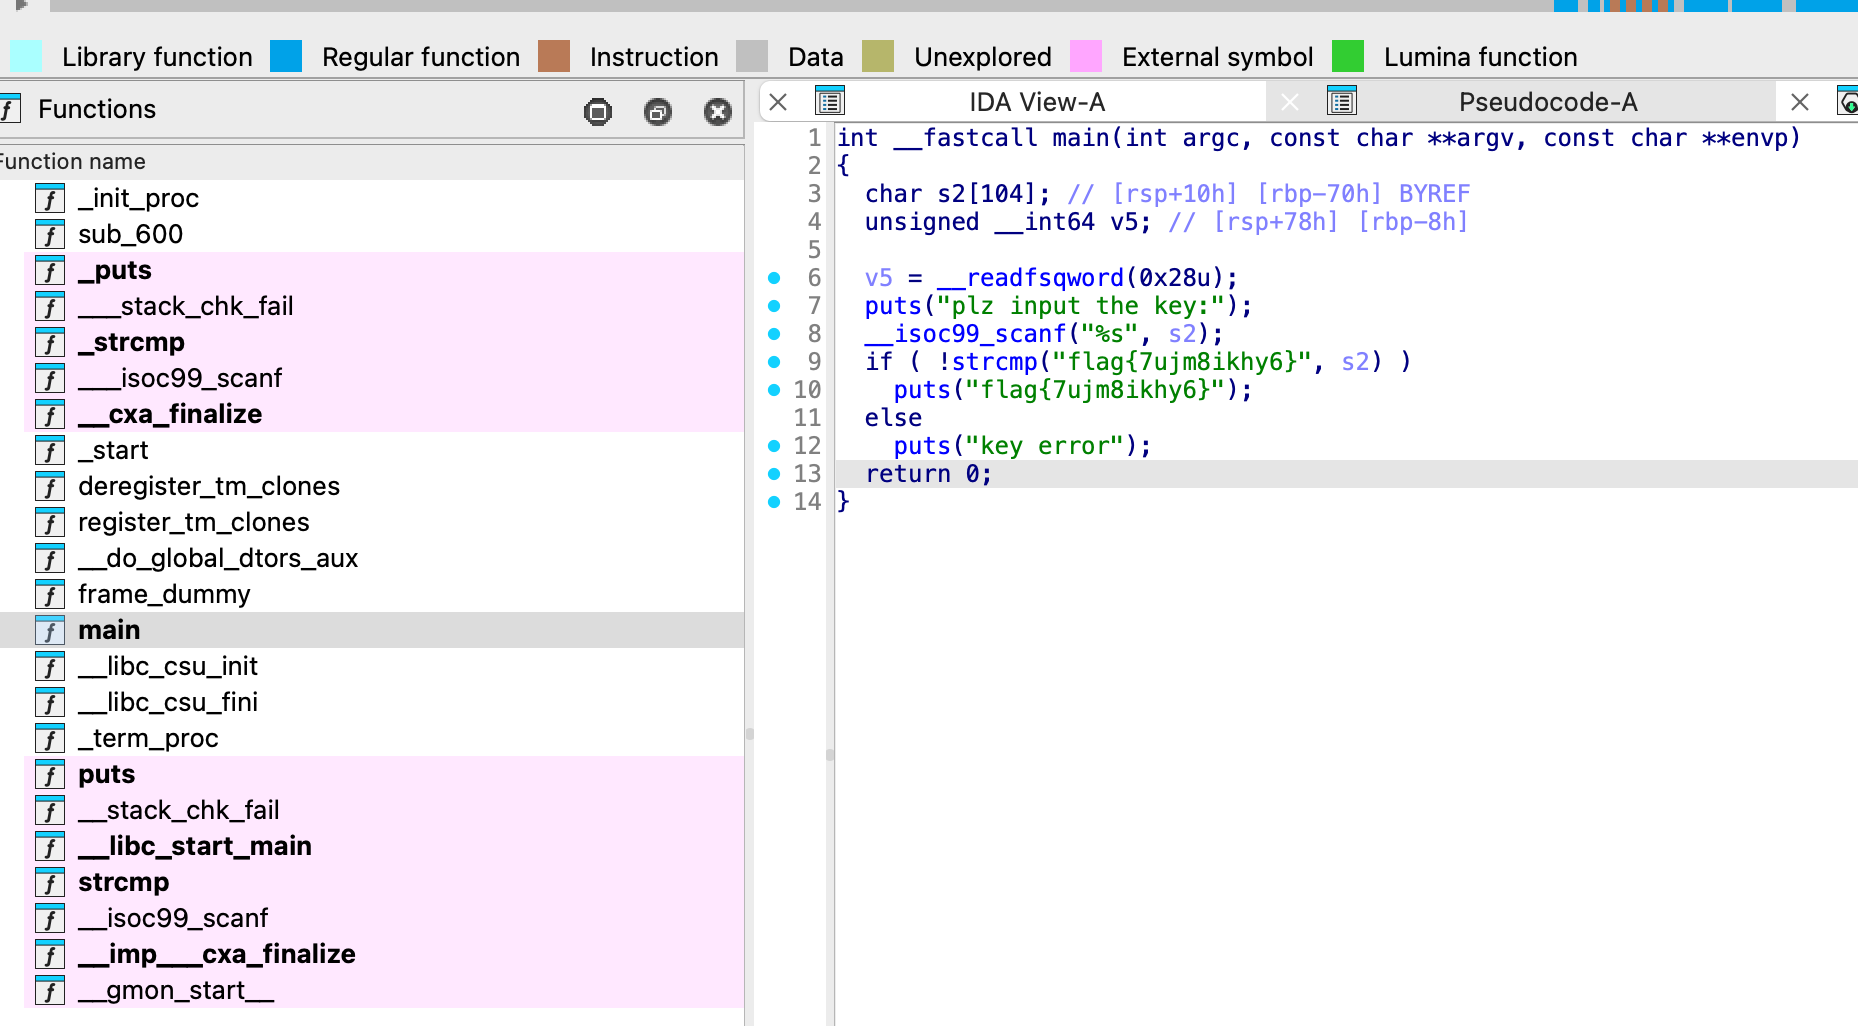Click the strcmp call in line 9
1858x1026 pixels.
[x=995, y=362]
